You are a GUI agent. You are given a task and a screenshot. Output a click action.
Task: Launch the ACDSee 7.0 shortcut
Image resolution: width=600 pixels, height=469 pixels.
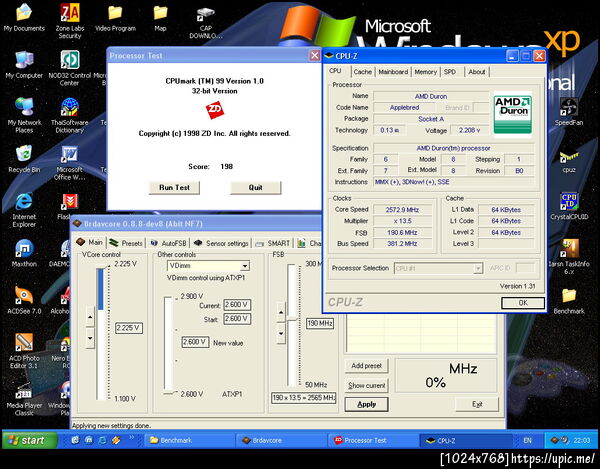click(24, 300)
